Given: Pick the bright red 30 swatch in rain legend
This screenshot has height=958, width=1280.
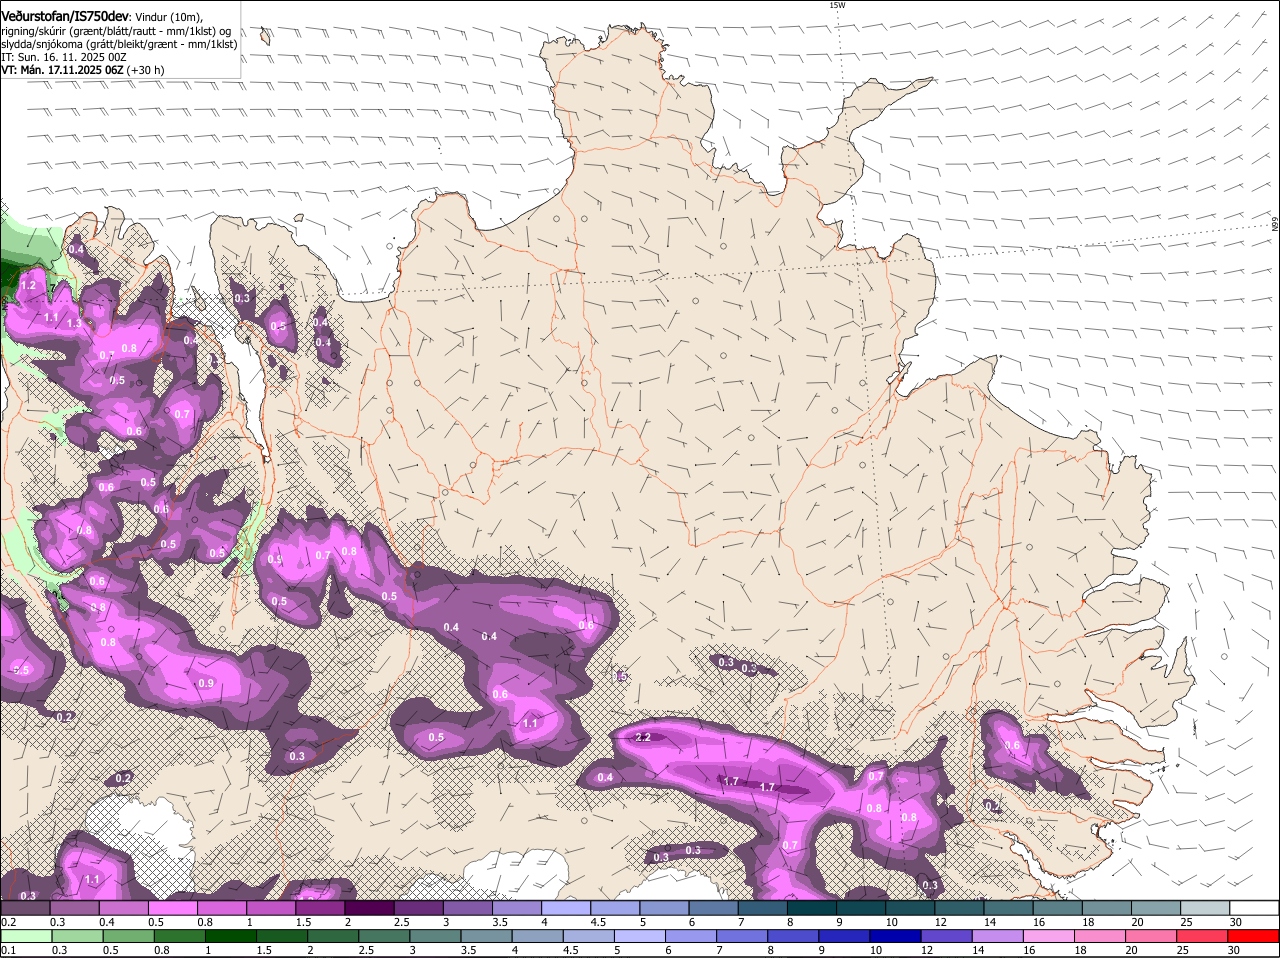Looking at the screenshot, I should click(x=1253, y=935).
